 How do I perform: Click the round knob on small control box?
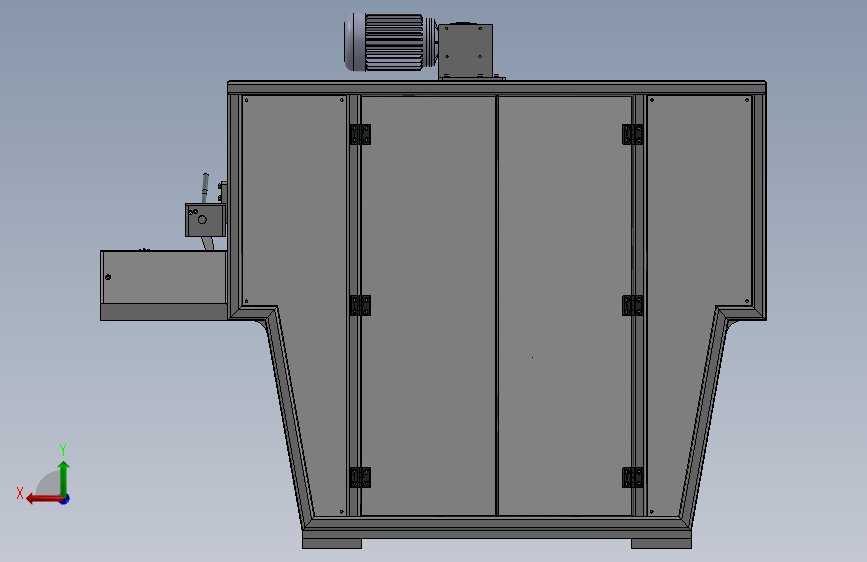click(202, 220)
